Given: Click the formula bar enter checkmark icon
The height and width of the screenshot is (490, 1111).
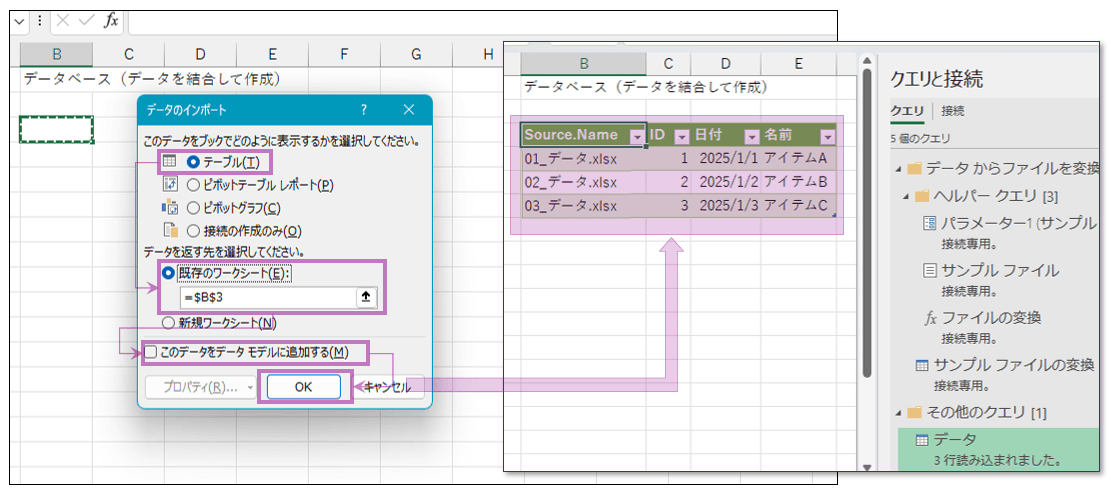Looking at the screenshot, I should (86, 21).
